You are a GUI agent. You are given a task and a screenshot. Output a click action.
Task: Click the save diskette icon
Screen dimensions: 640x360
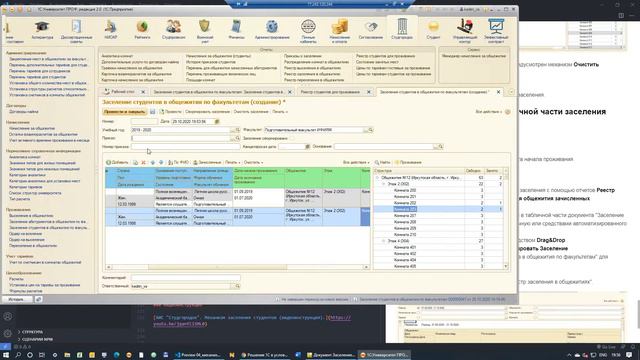coord(153,111)
